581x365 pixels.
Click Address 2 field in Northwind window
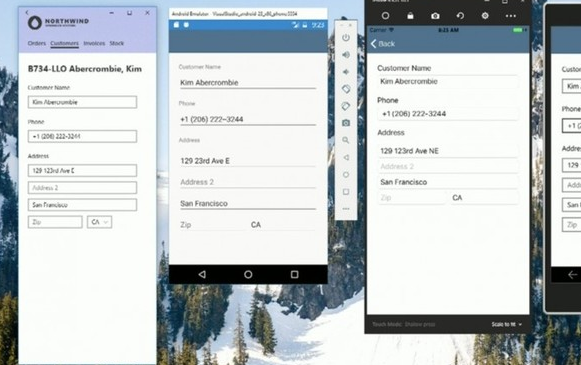coord(82,188)
